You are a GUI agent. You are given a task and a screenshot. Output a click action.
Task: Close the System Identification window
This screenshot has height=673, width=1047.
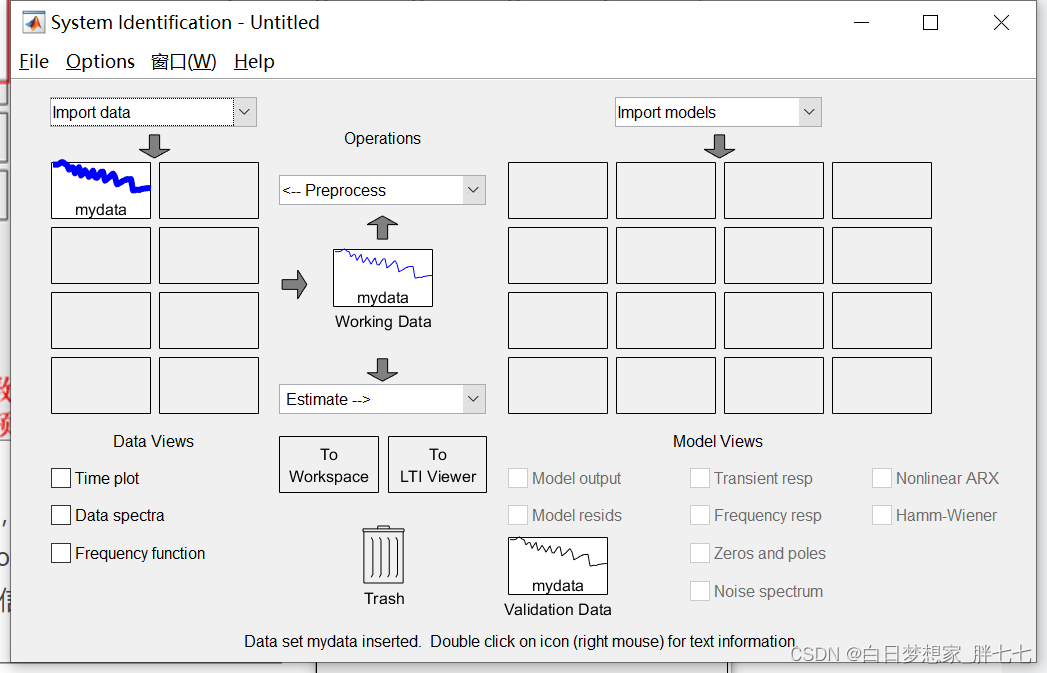(x=1001, y=23)
